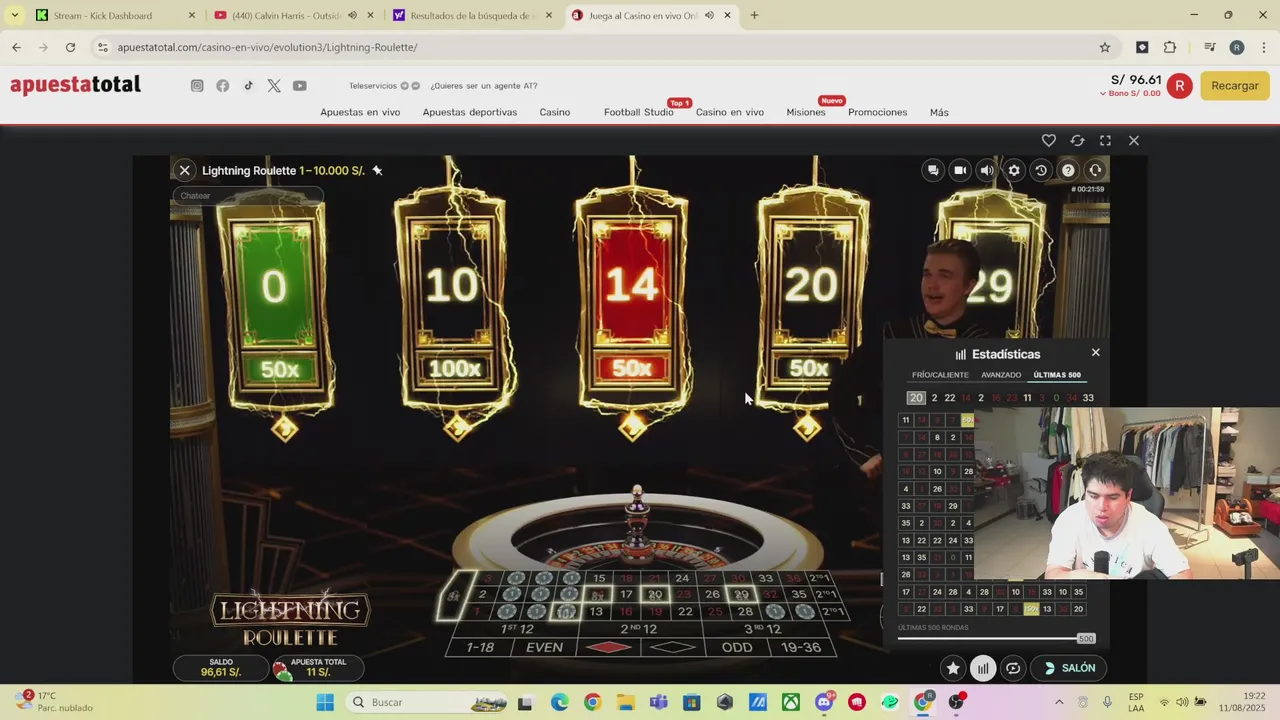Click ¿Quieres ser un agente AT? link
The width and height of the screenshot is (1280, 720).
pyautogui.click(x=484, y=86)
